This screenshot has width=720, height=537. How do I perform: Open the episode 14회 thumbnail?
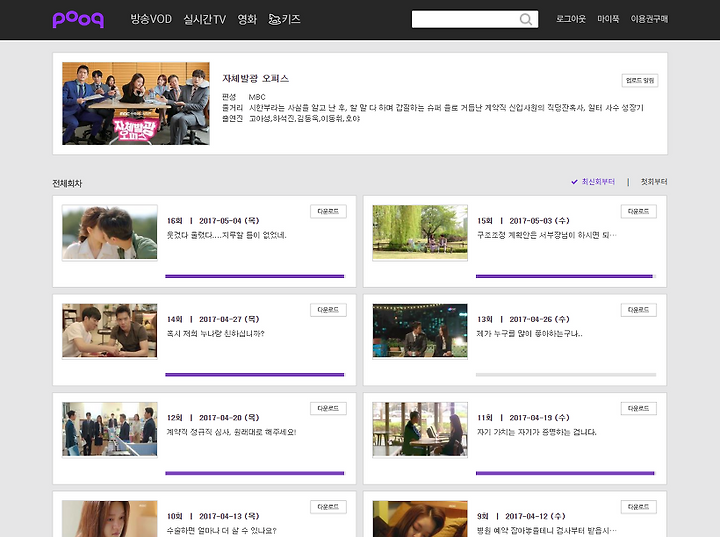point(110,331)
